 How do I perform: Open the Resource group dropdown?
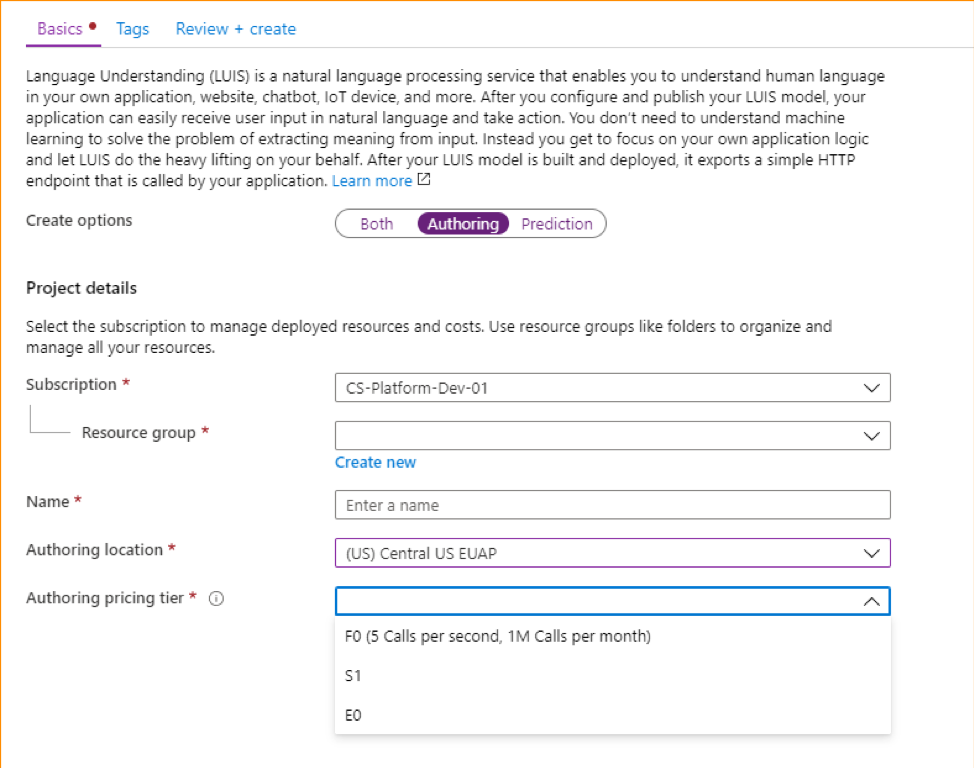[x=612, y=436]
